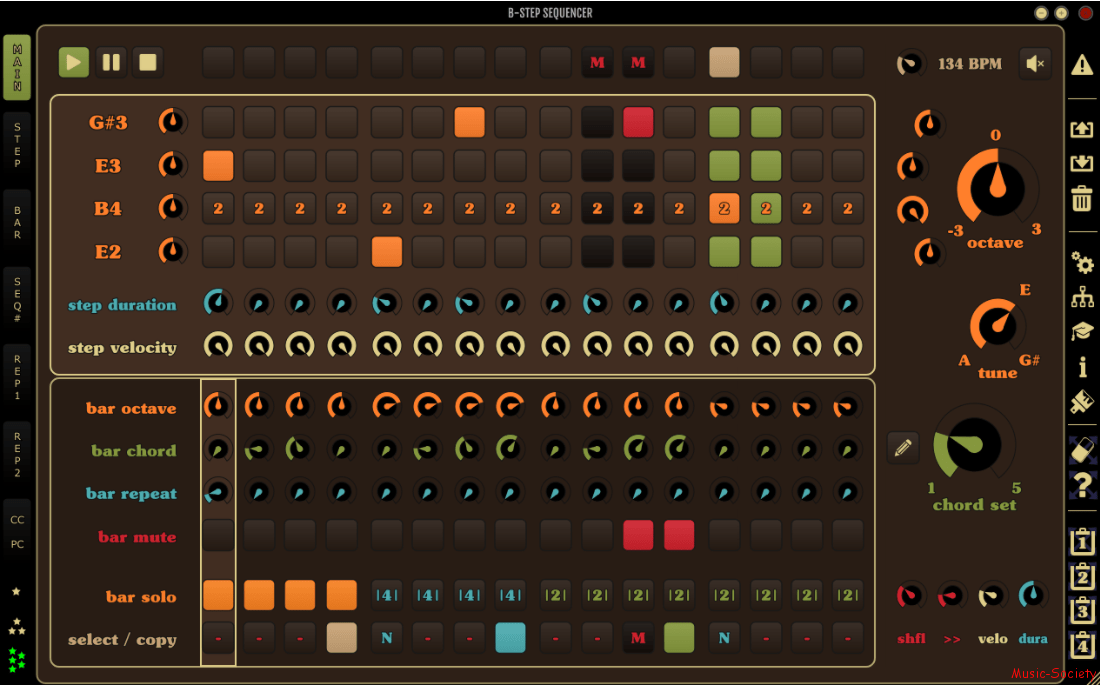This screenshot has height=685, width=1100.
Task: Open the hierarchy tree icon
Action: [x=1082, y=297]
